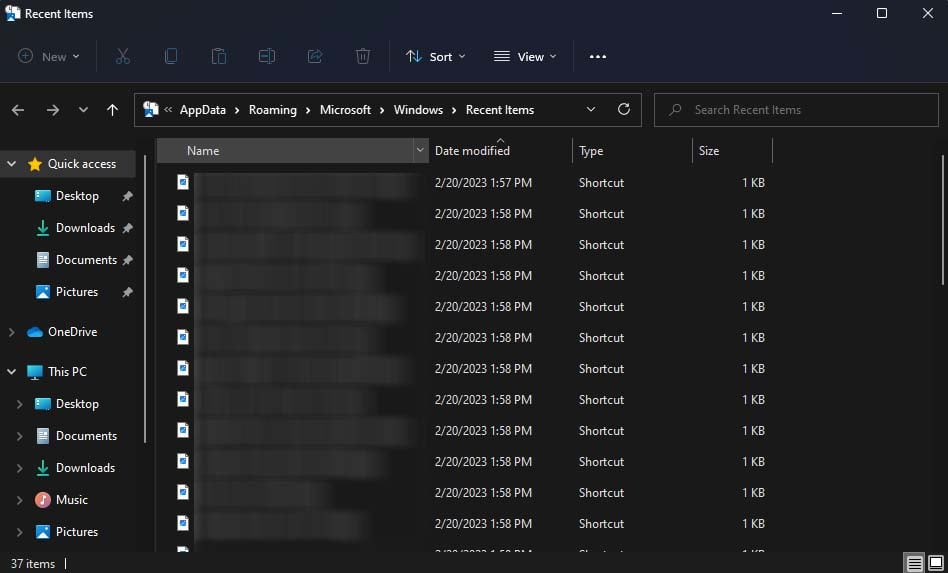The width and height of the screenshot is (948, 573).
Task: Click the Rename icon in toolbar
Action: [x=267, y=57]
